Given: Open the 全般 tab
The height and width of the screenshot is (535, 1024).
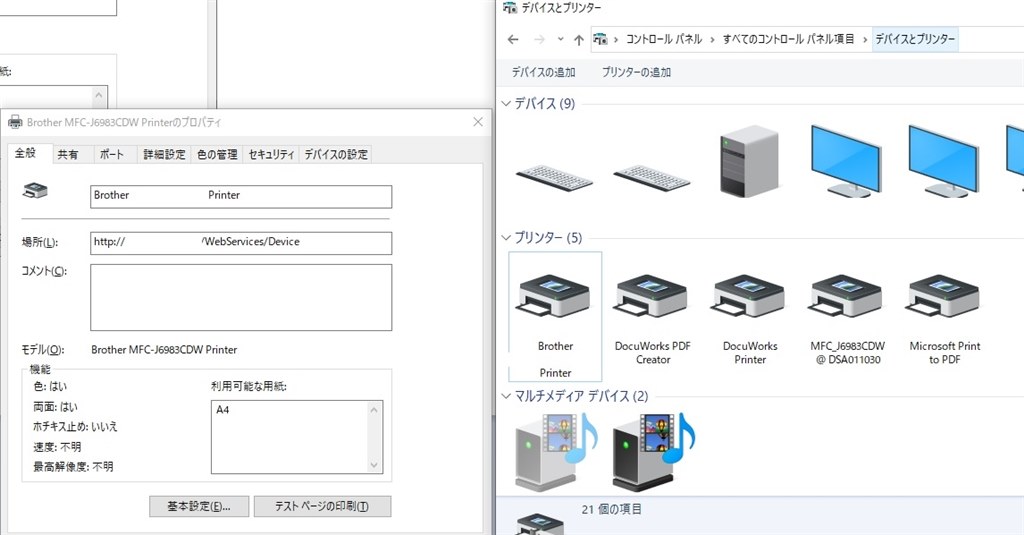Looking at the screenshot, I should 25,153.
